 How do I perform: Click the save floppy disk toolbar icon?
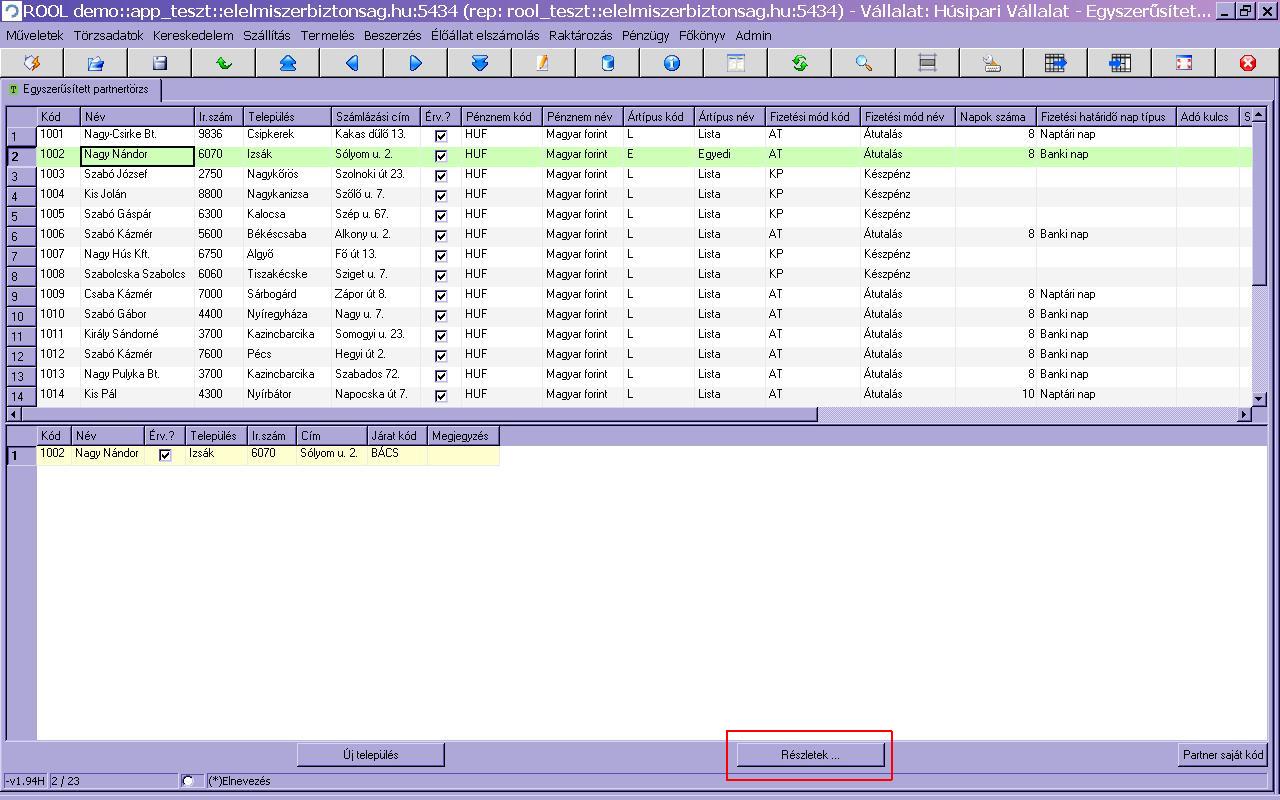tap(159, 63)
